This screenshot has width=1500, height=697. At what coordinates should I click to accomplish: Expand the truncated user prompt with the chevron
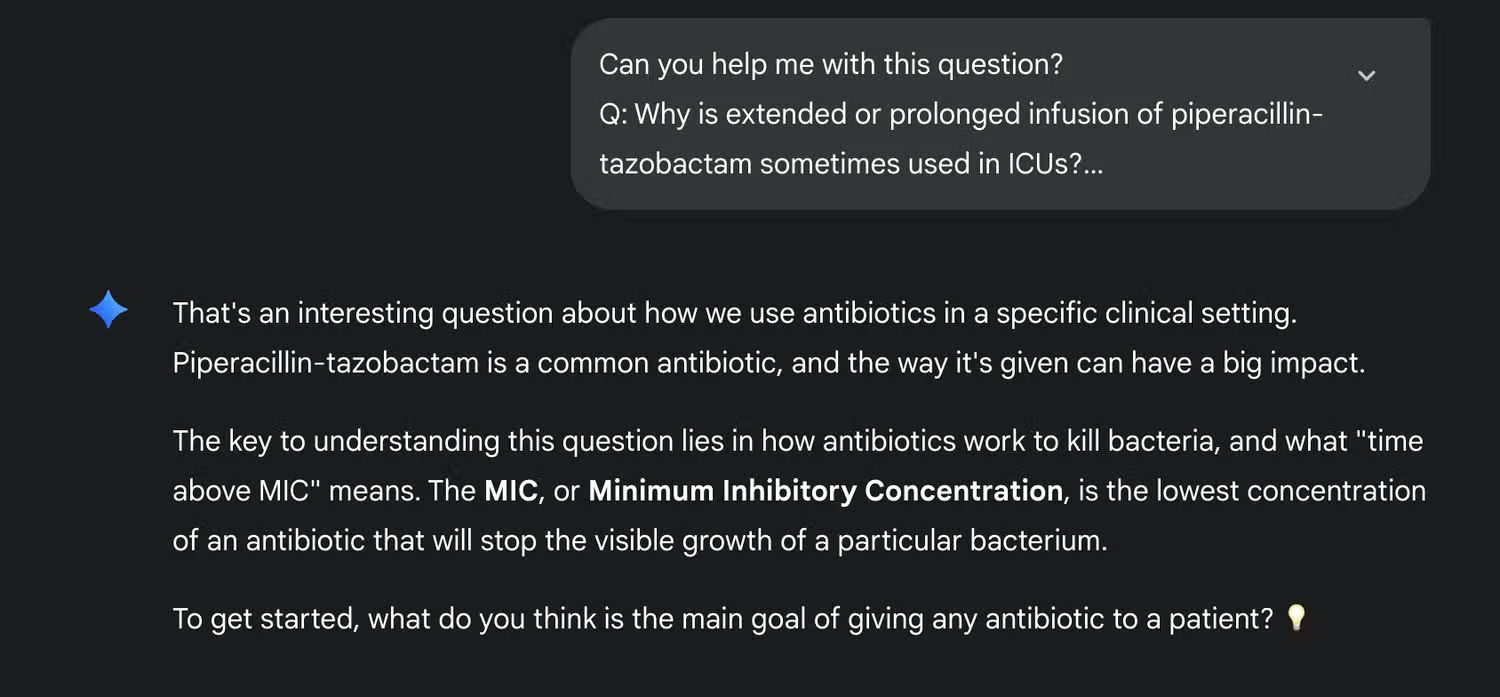coord(1366,76)
